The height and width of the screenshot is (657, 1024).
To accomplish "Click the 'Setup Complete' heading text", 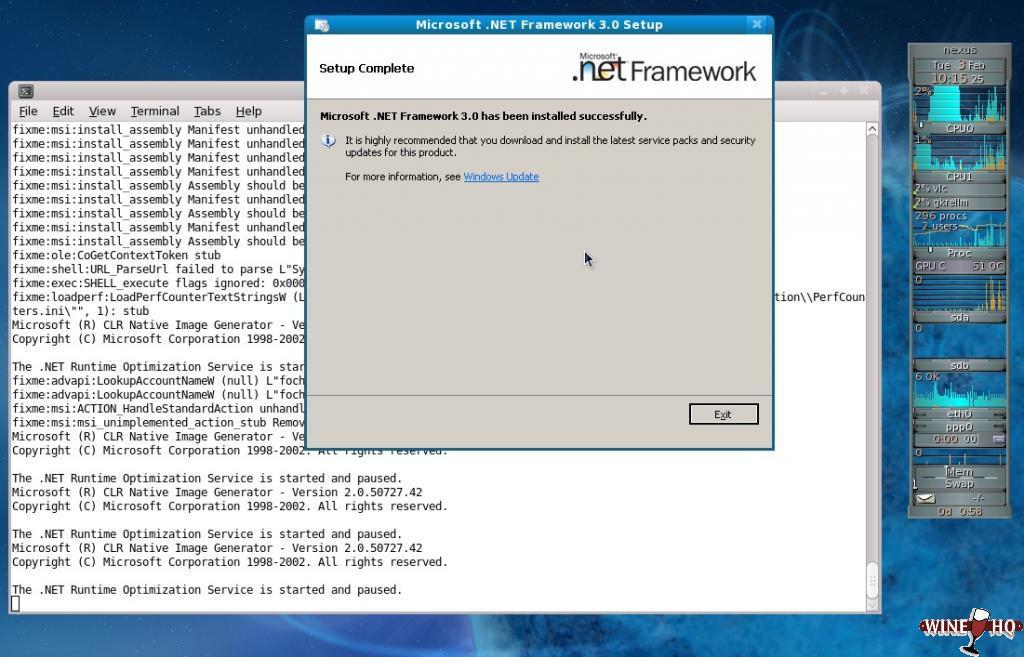I will tap(366, 69).
